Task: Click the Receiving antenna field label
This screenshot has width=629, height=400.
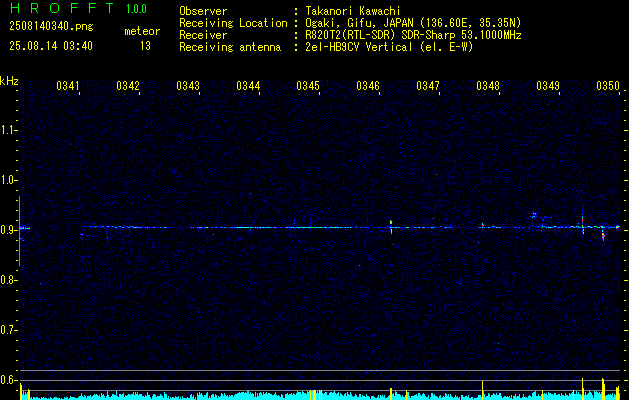Action: point(230,47)
